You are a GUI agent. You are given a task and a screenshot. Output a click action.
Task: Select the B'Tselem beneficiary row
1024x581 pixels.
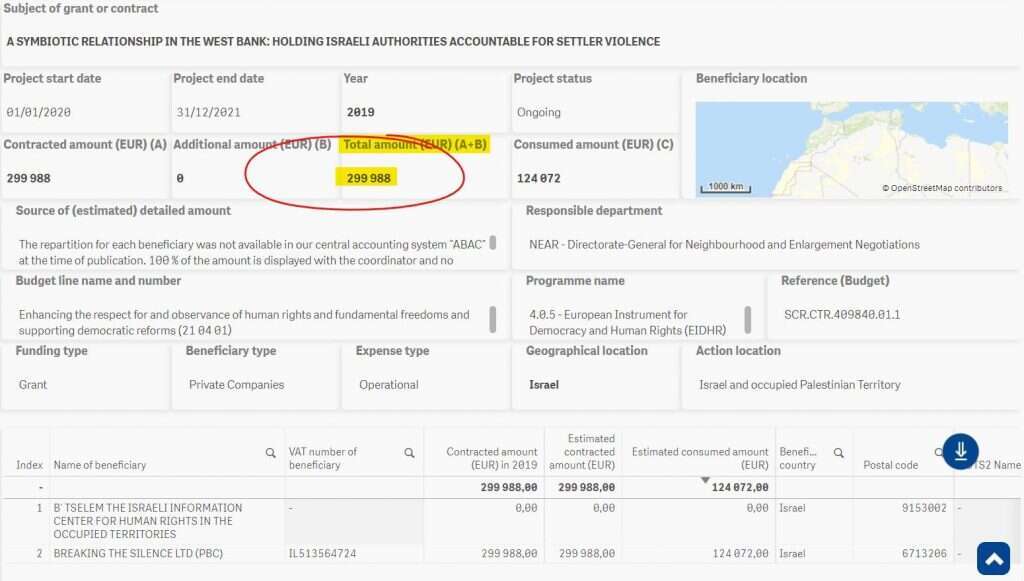(150, 520)
